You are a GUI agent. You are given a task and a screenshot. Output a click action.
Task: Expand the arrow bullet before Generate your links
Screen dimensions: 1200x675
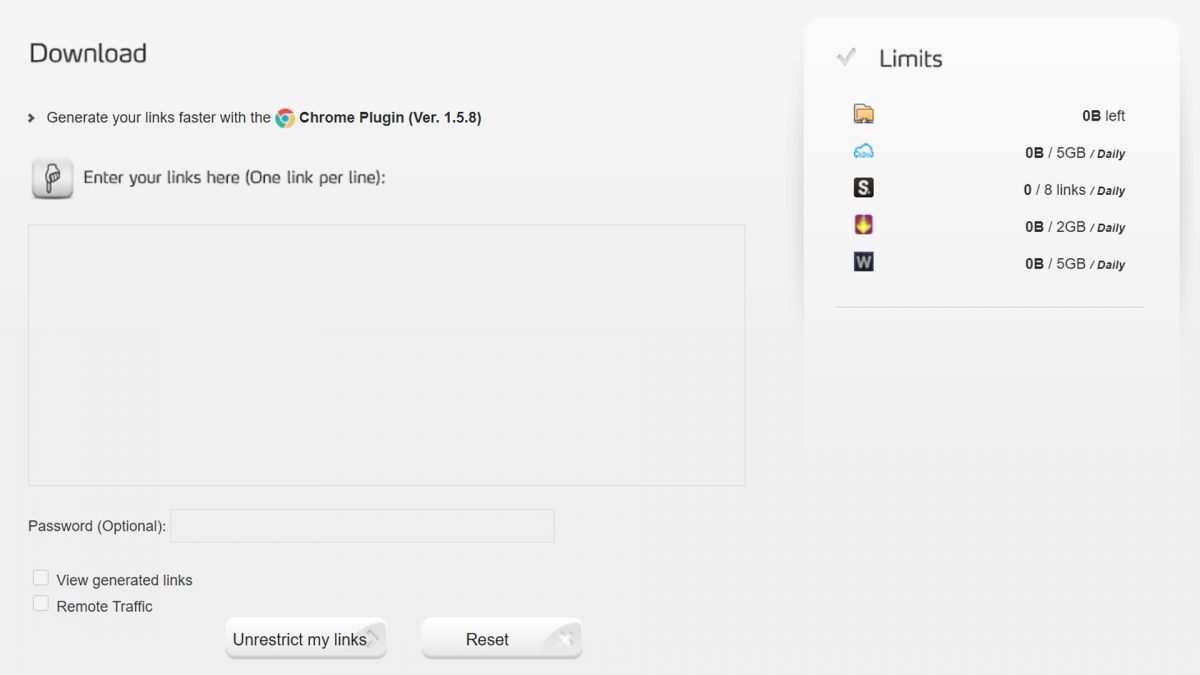pyautogui.click(x=32, y=118)
